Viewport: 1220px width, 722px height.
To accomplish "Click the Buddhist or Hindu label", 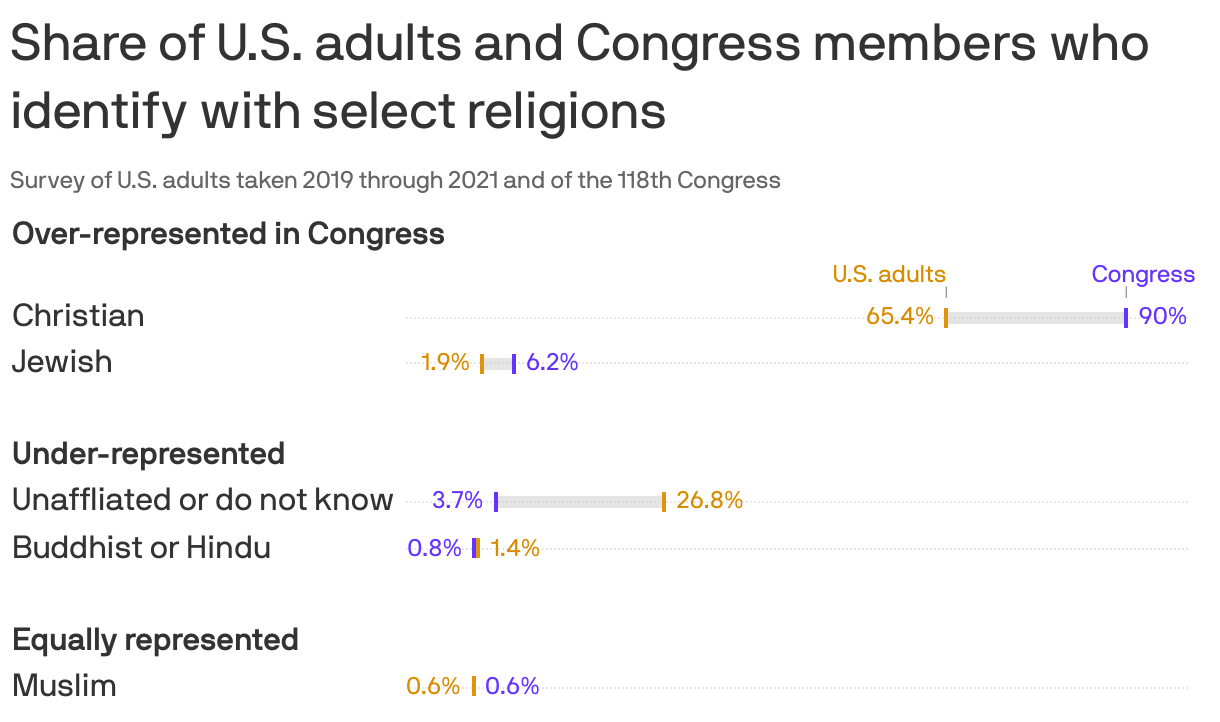I will tap(141, 548).
